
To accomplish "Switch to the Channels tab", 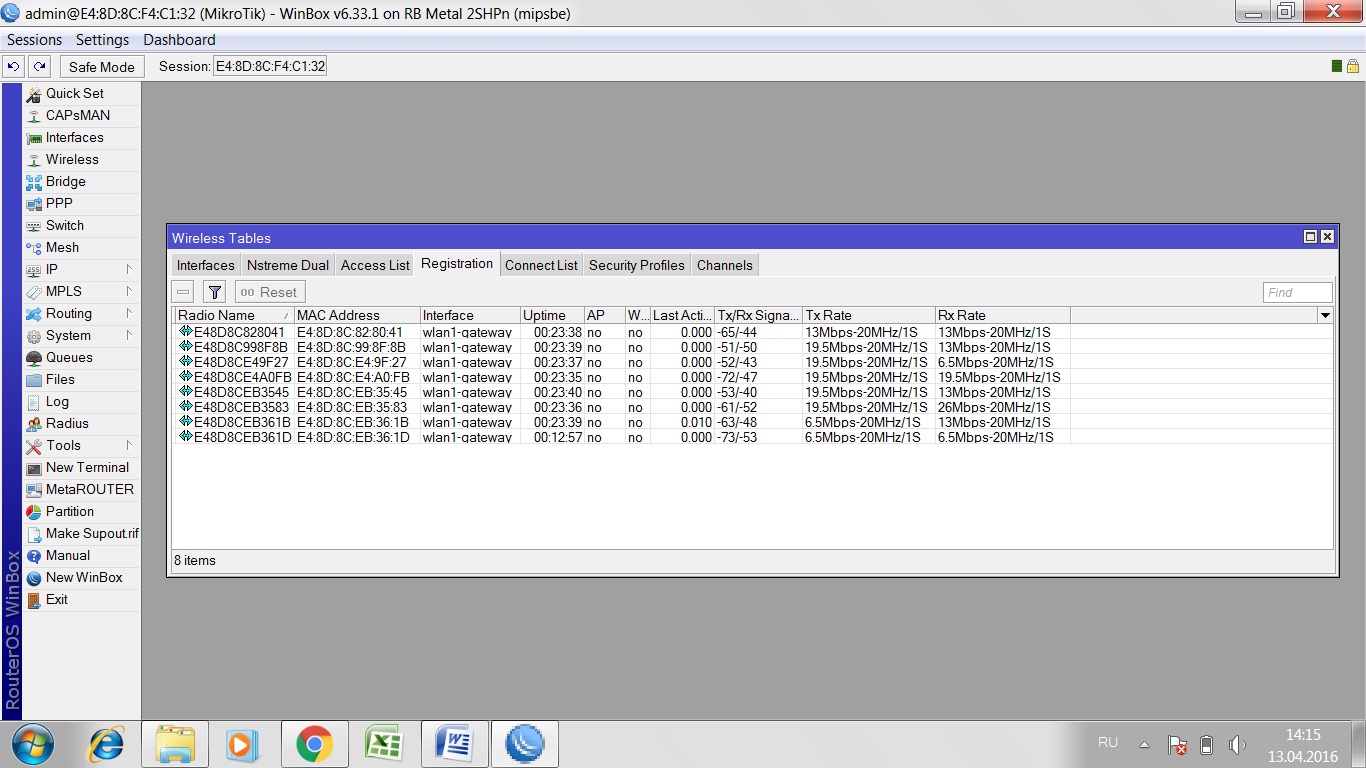I will click(725, 265).
